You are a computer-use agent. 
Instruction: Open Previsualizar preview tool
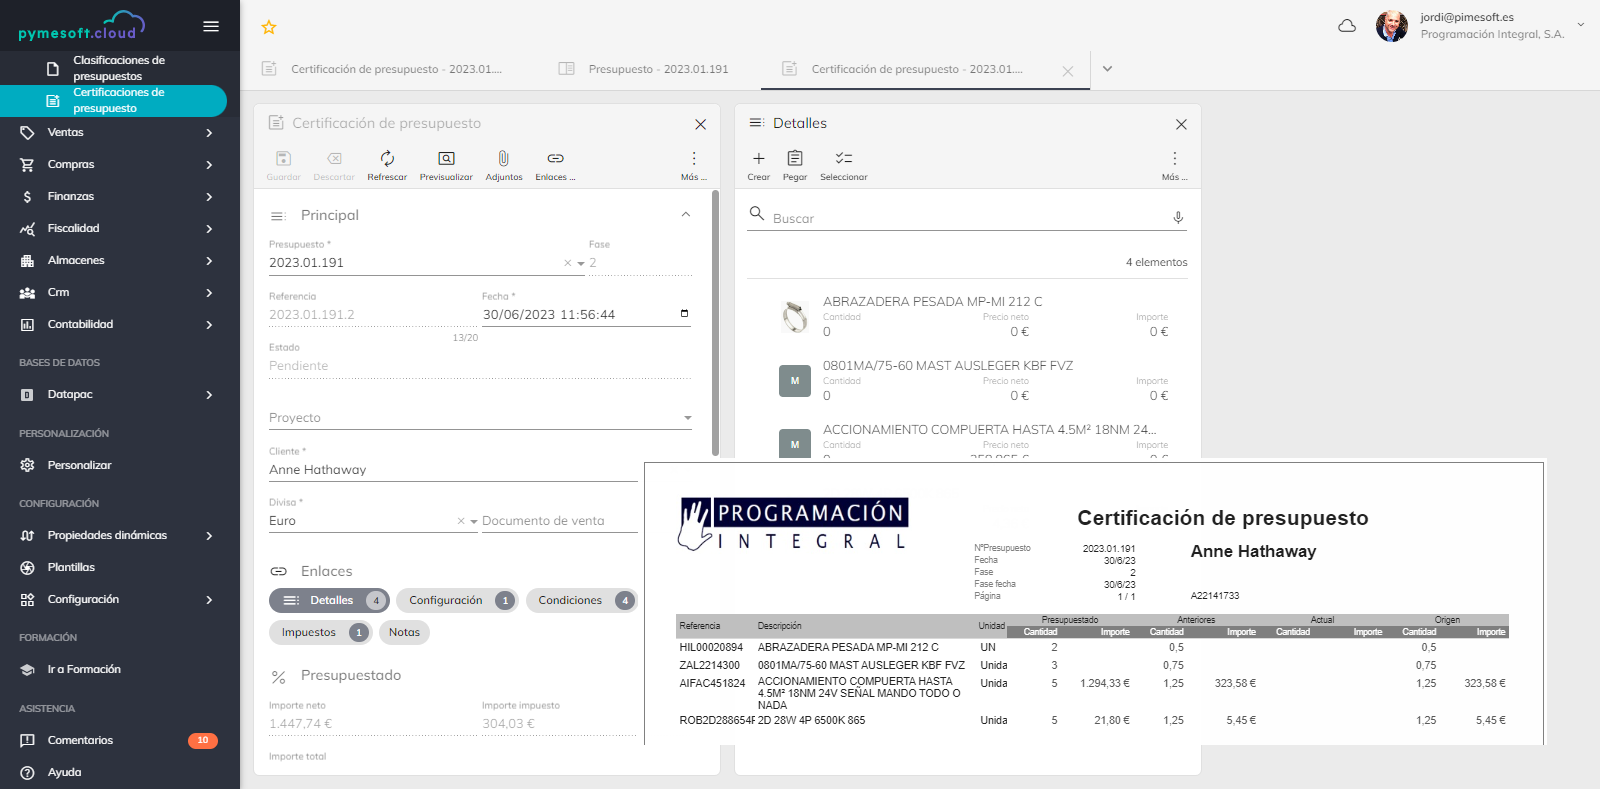[x=446, y=159]
